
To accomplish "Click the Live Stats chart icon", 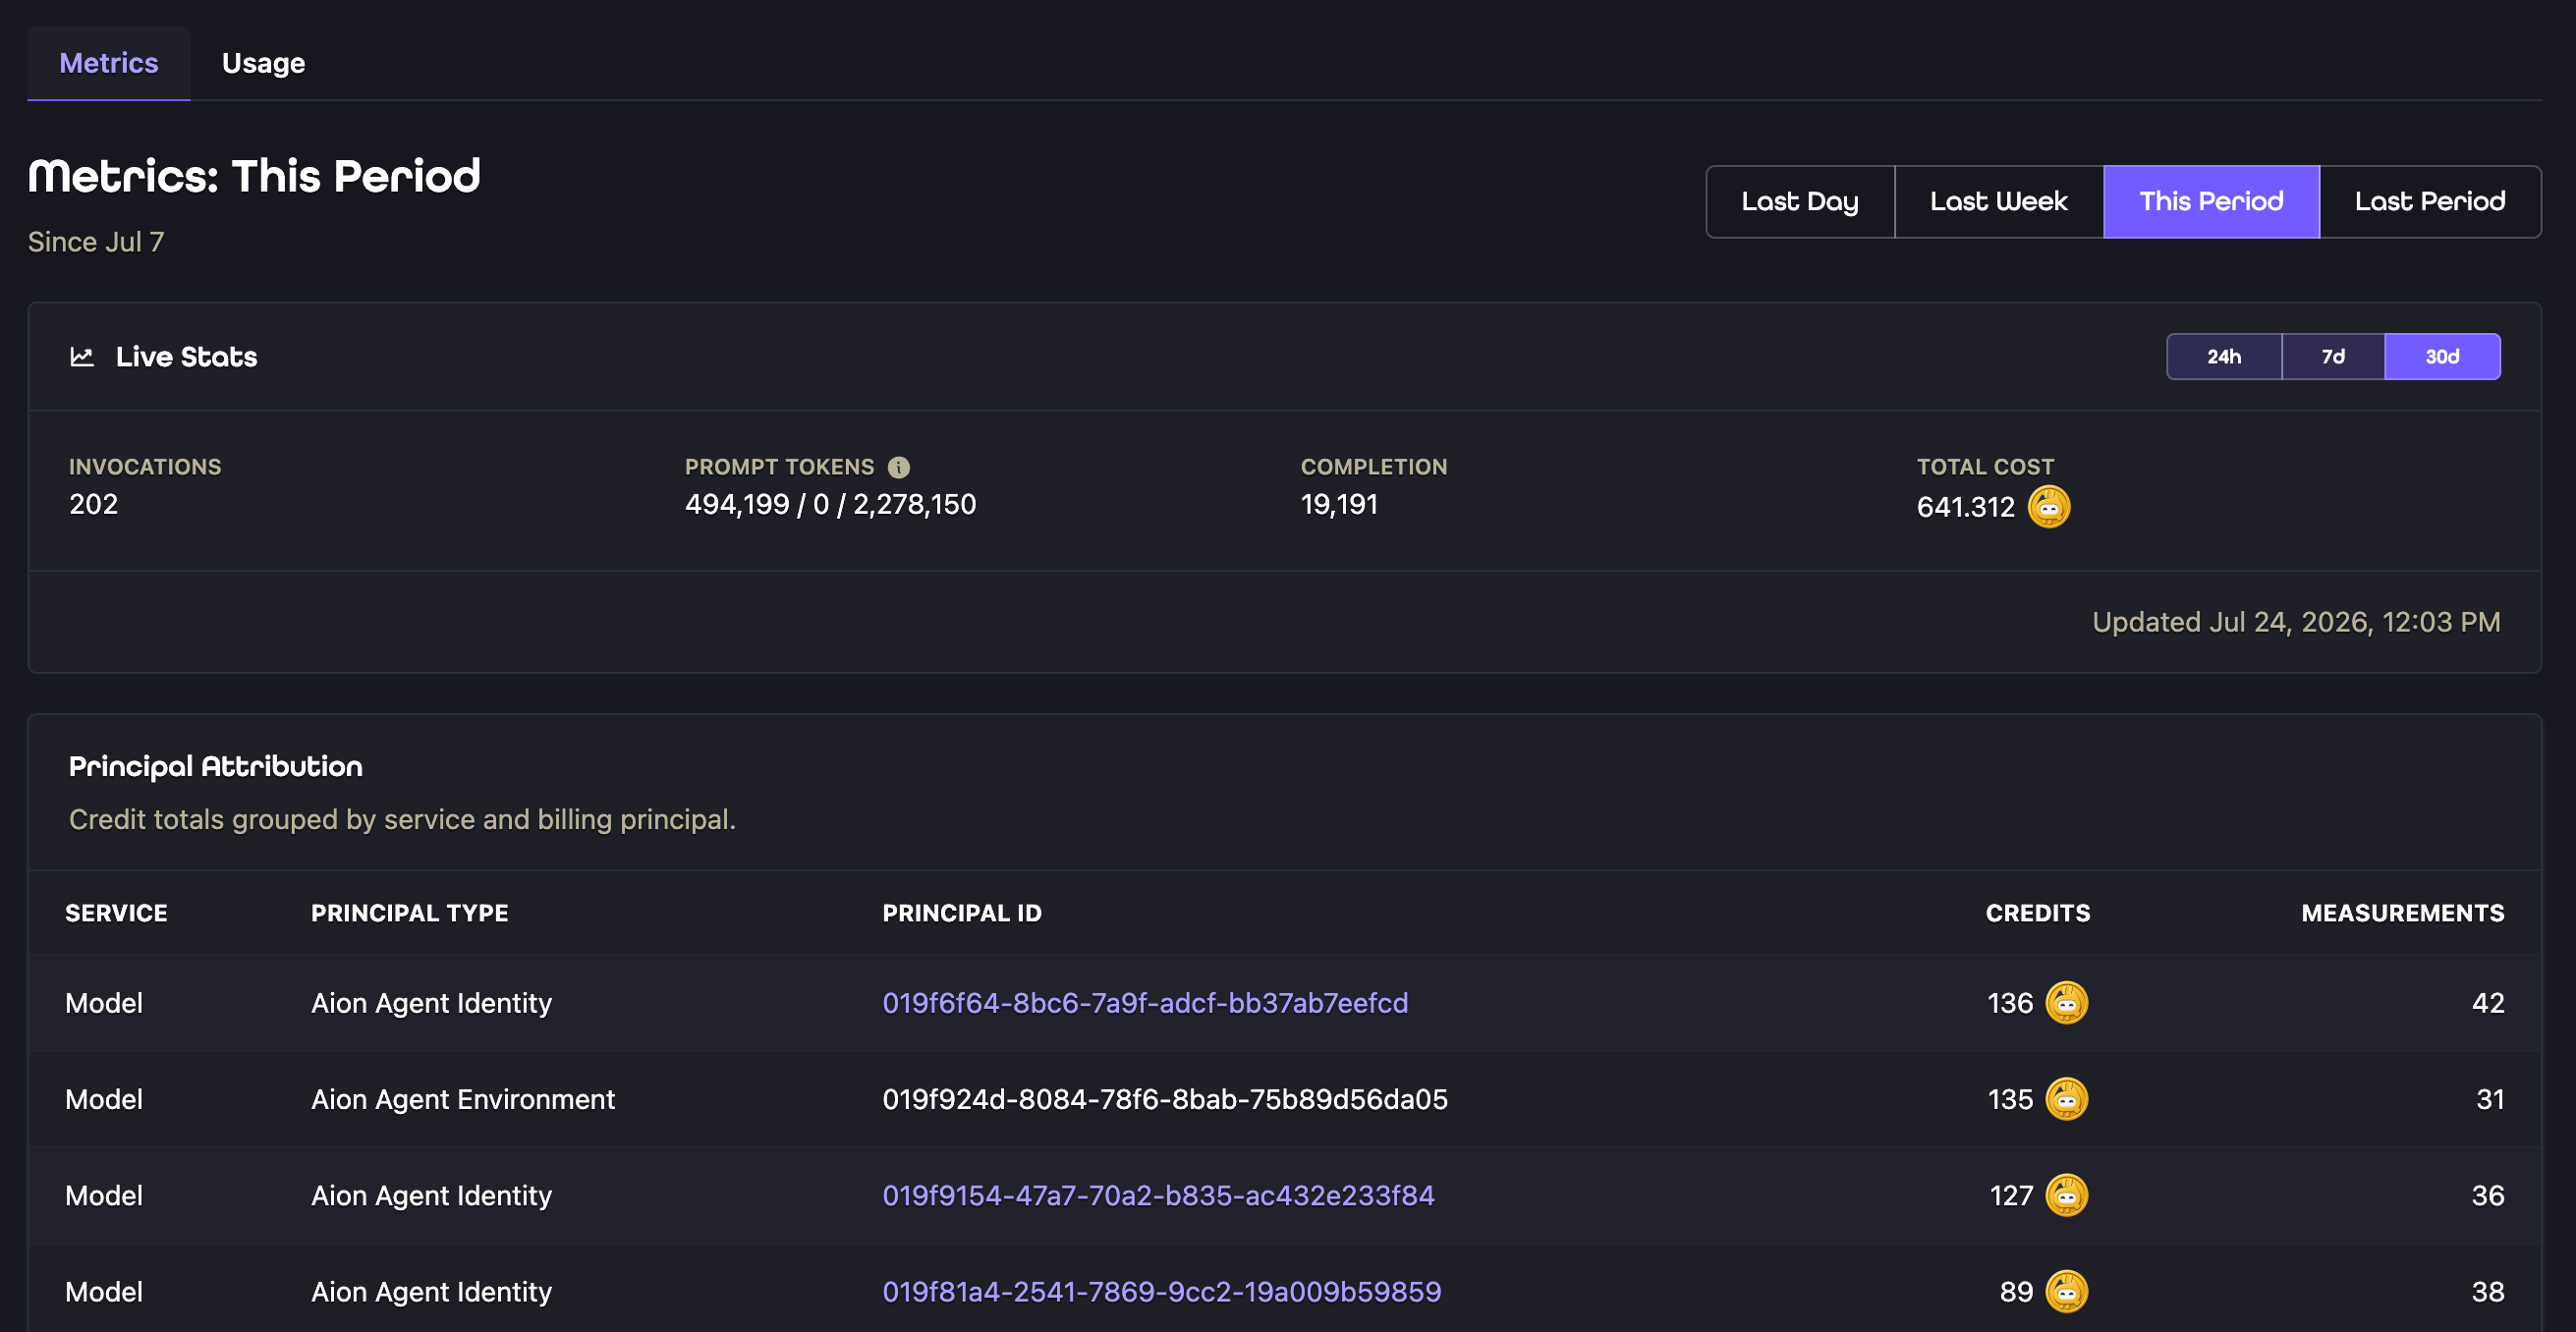I will [x=82, y=357].
